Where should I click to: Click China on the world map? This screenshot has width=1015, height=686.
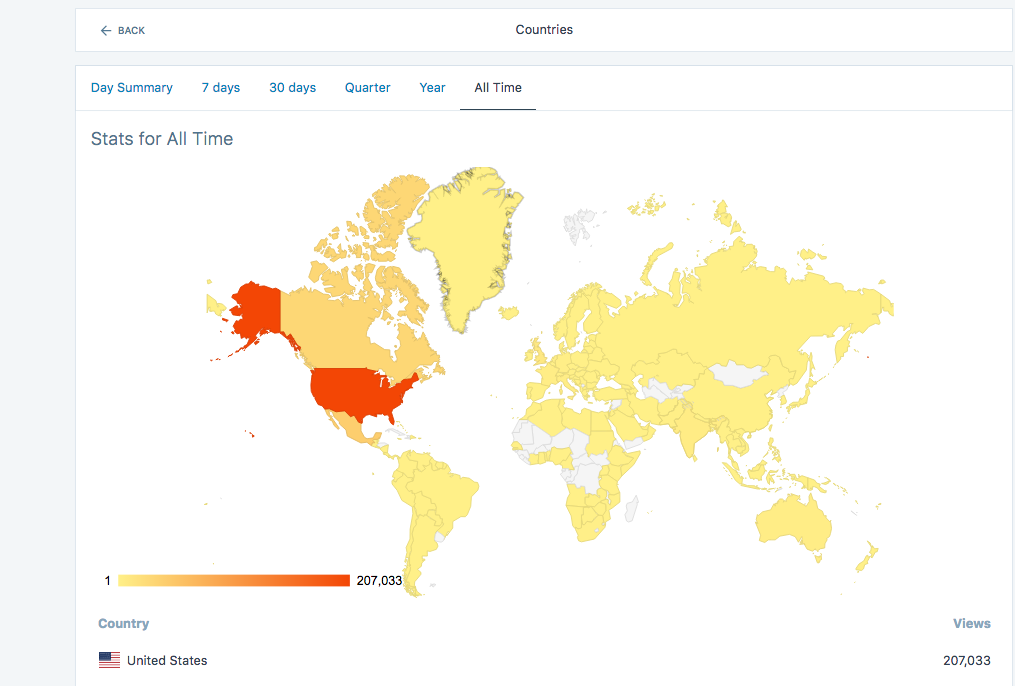[745, 400]
